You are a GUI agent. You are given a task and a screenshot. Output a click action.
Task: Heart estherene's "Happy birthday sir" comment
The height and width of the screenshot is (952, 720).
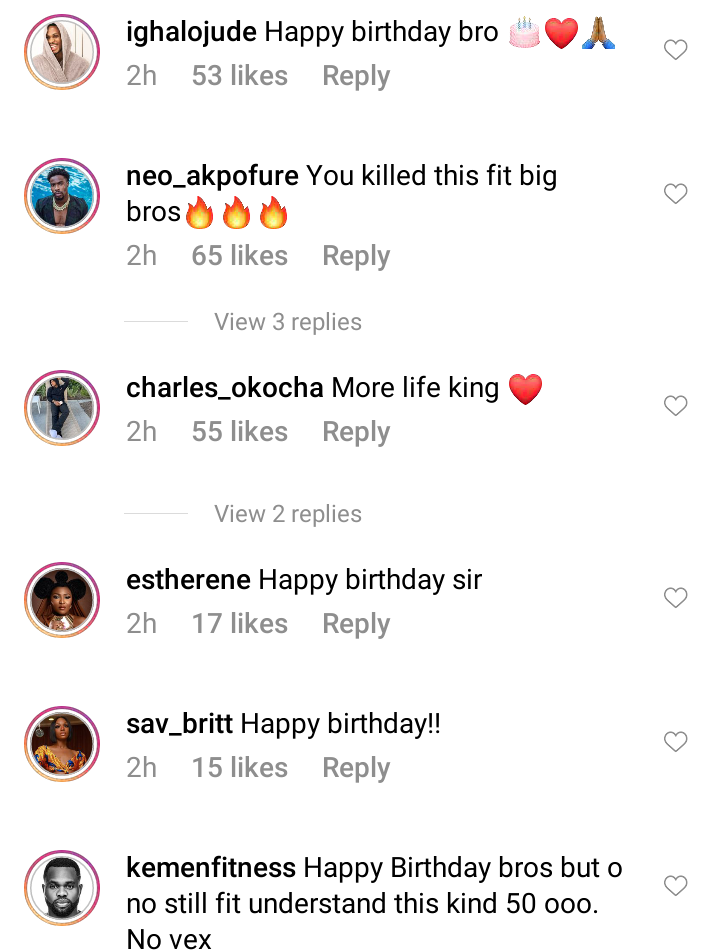(x=676, y=598)
